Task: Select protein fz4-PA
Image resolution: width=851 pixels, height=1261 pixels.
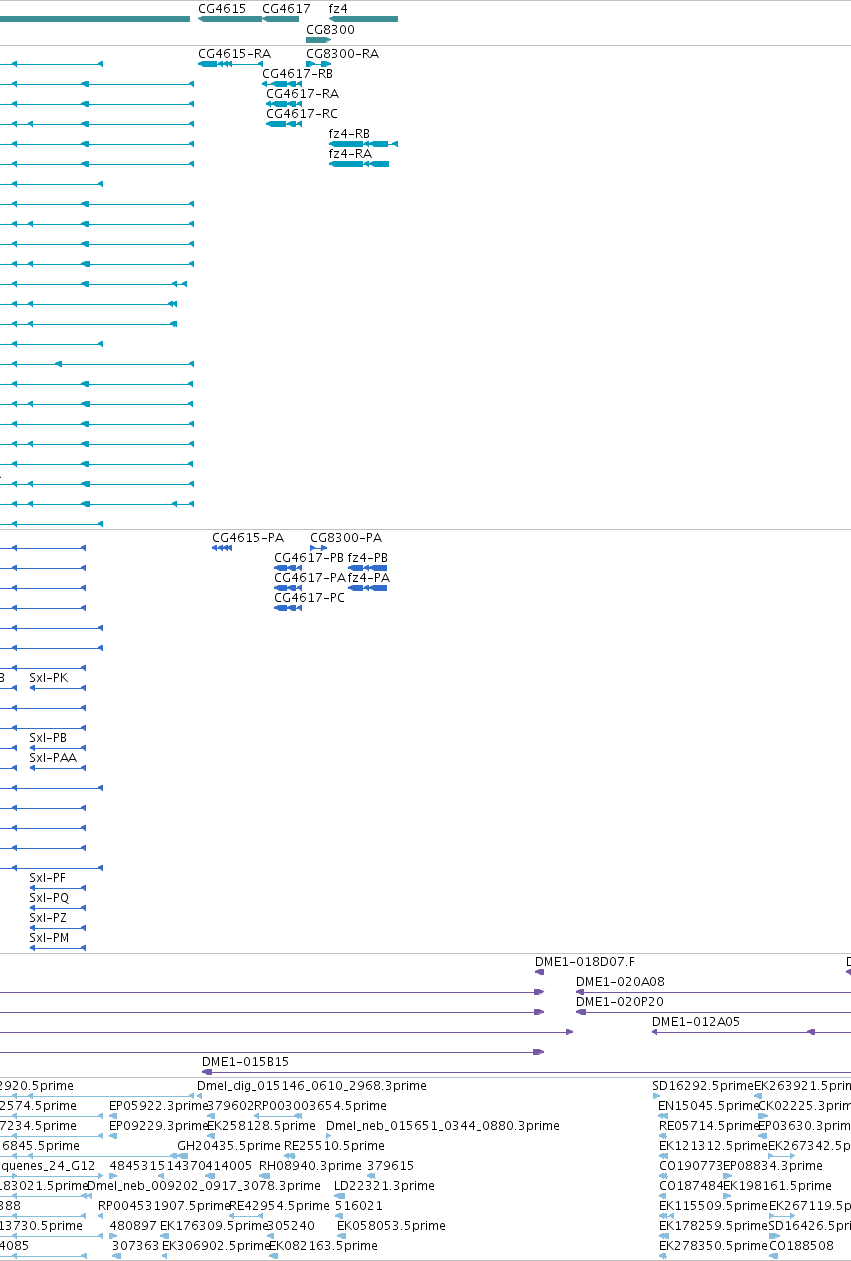Action: coord(369,578)
